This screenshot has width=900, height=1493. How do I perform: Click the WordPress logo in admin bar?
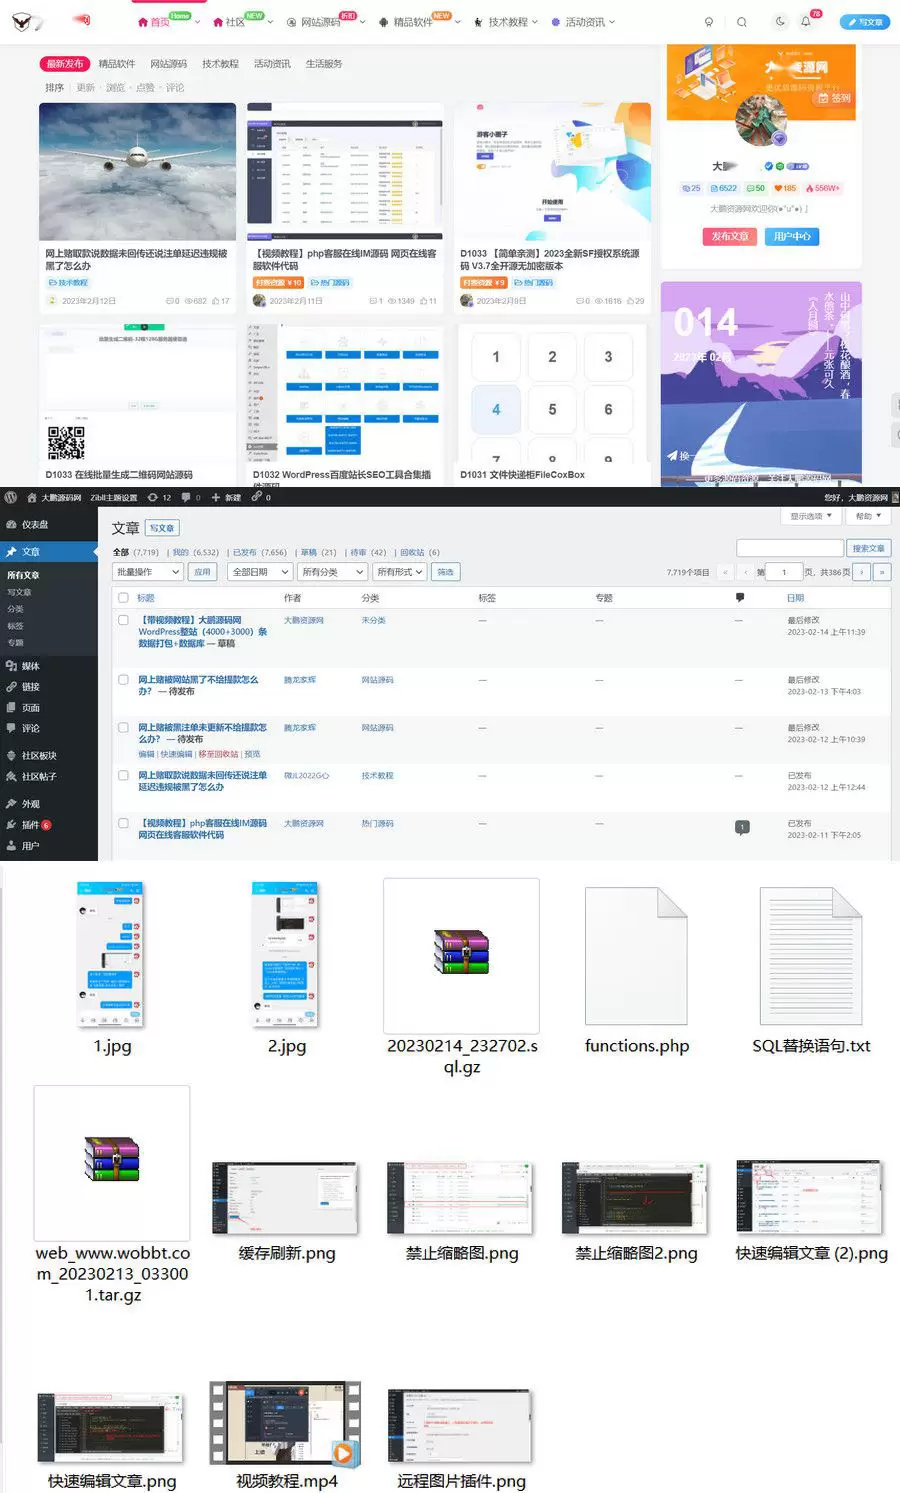(x=11, y=497)
